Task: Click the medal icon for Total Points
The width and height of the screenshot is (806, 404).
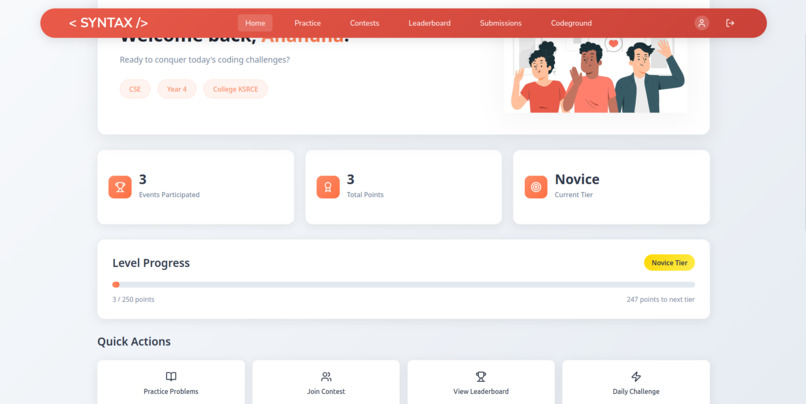Action: 328,187
